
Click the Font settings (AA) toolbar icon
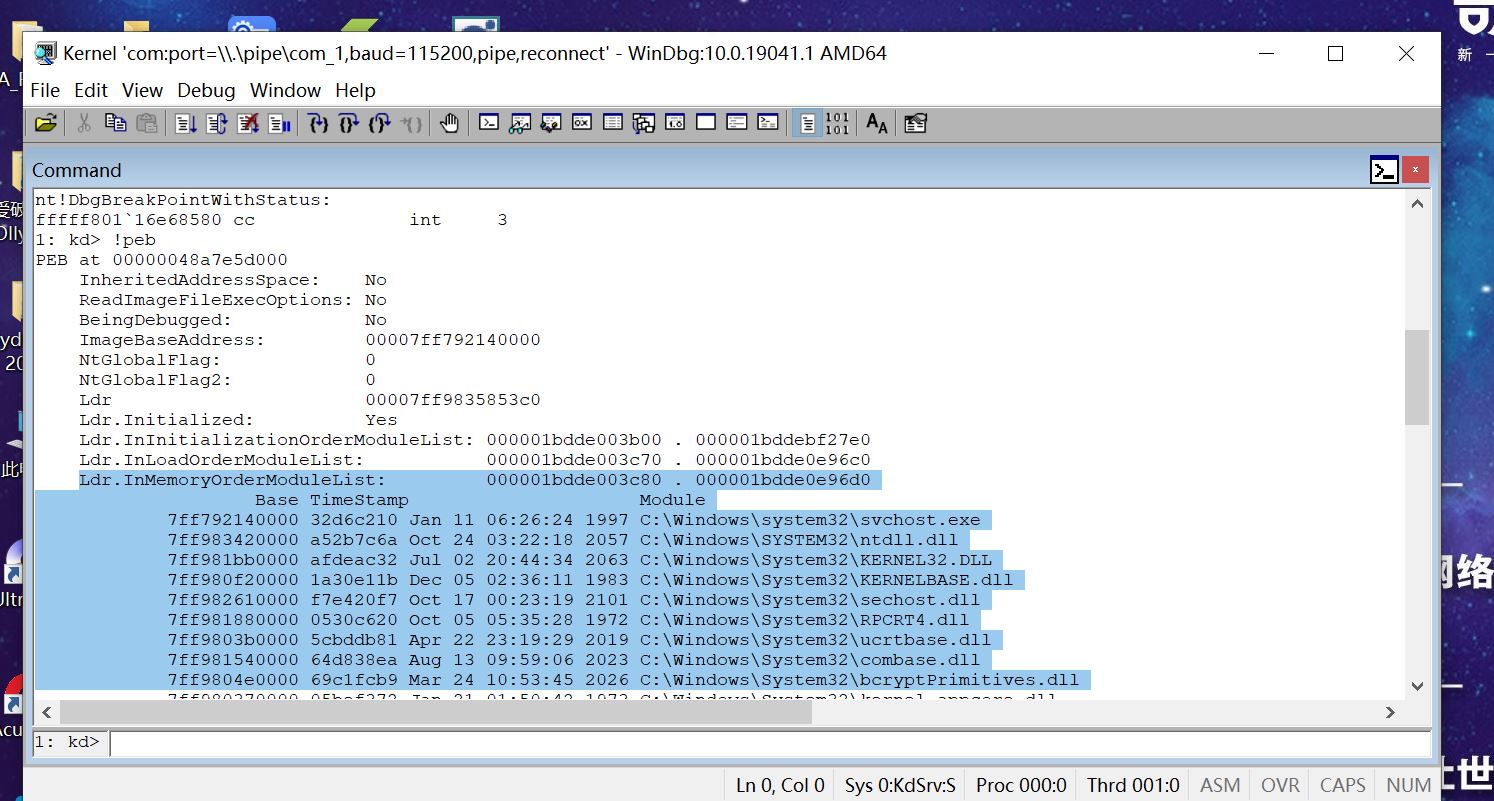(875, 122)
